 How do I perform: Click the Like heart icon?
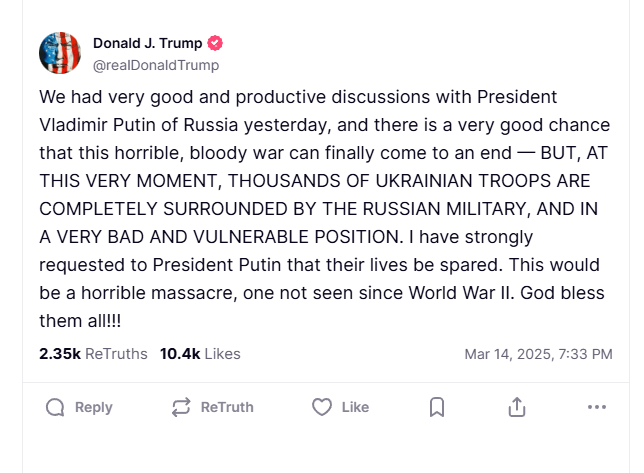tap(322, 407)
